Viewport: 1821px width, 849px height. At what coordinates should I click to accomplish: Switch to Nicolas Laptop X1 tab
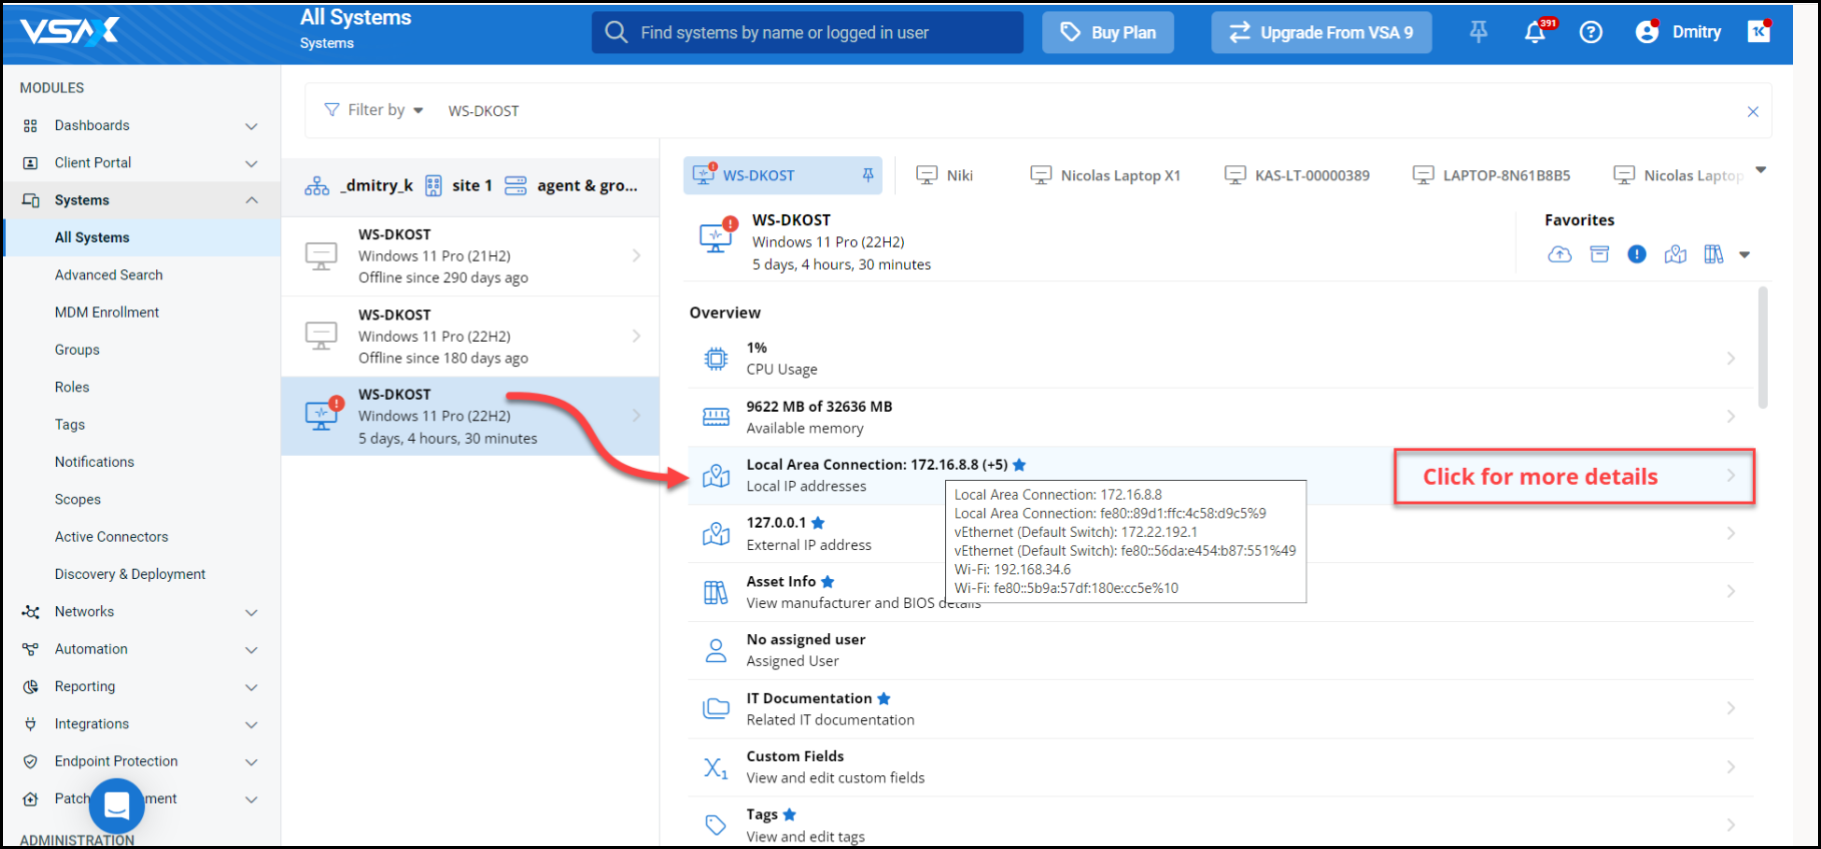tap(1105, 175)
